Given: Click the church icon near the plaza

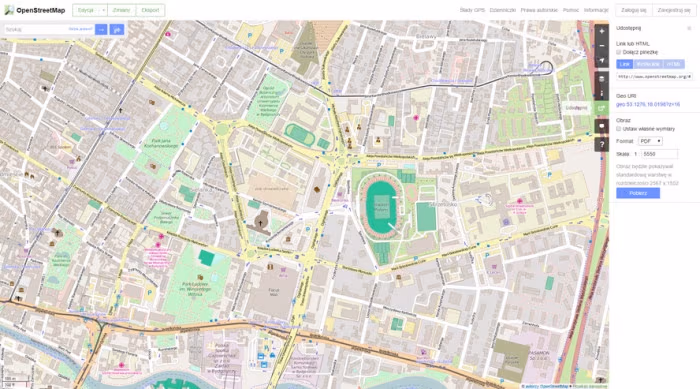Looking at the screenshot, I should coord(260,222).
